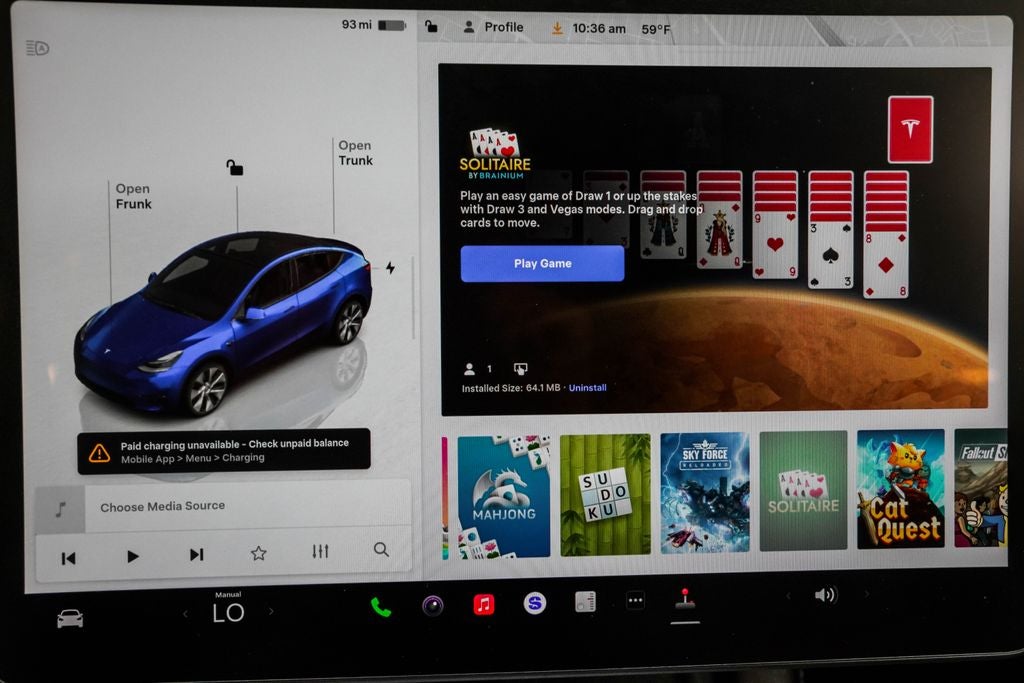This screenshot has width=1024, height=683.
Task: Mark current media as favorite
Action: 259,554
